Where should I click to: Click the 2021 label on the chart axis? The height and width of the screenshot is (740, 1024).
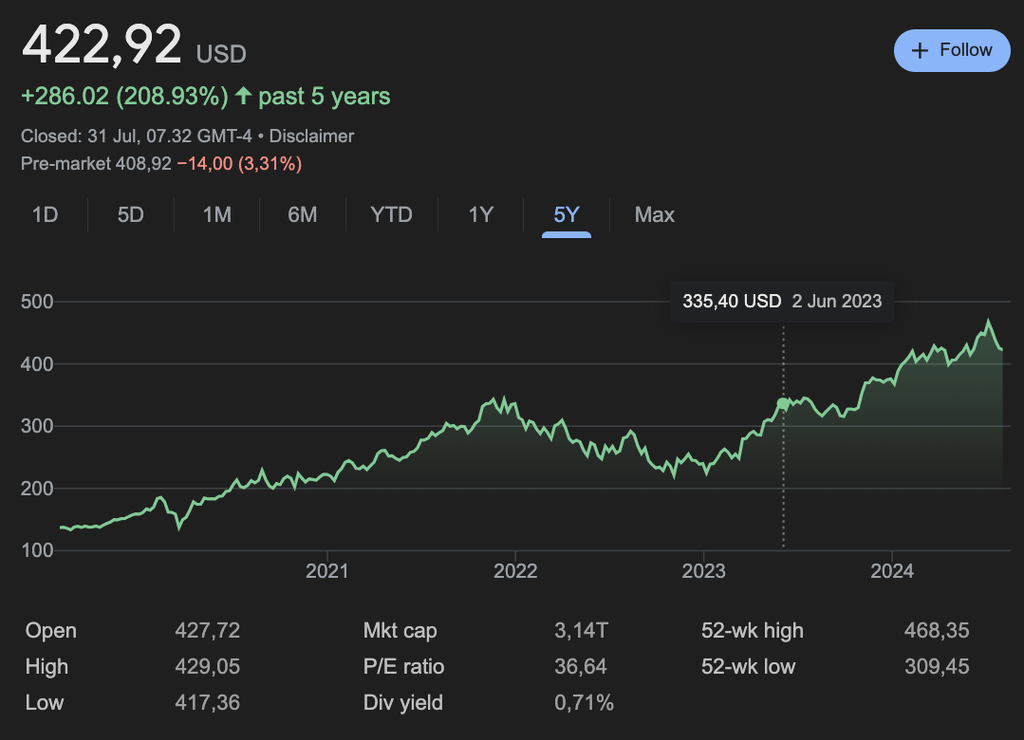tap(327, 572)
